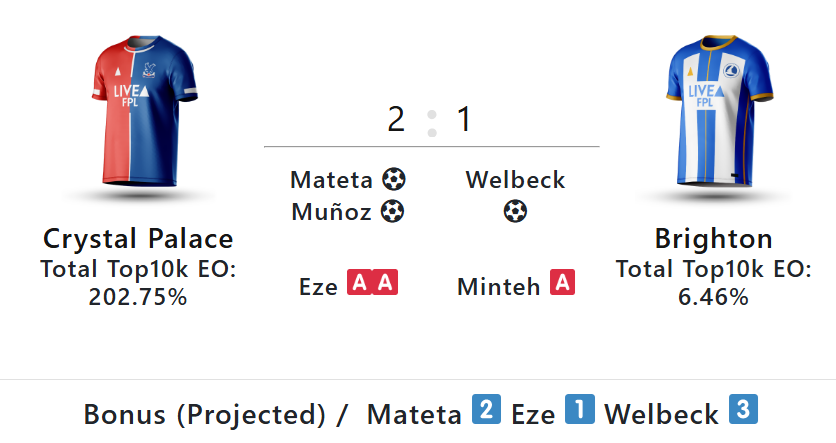This screenshot has width=836, height=443.
Task: Click the goal ball icon next to Muñoz
Action: 392,212
